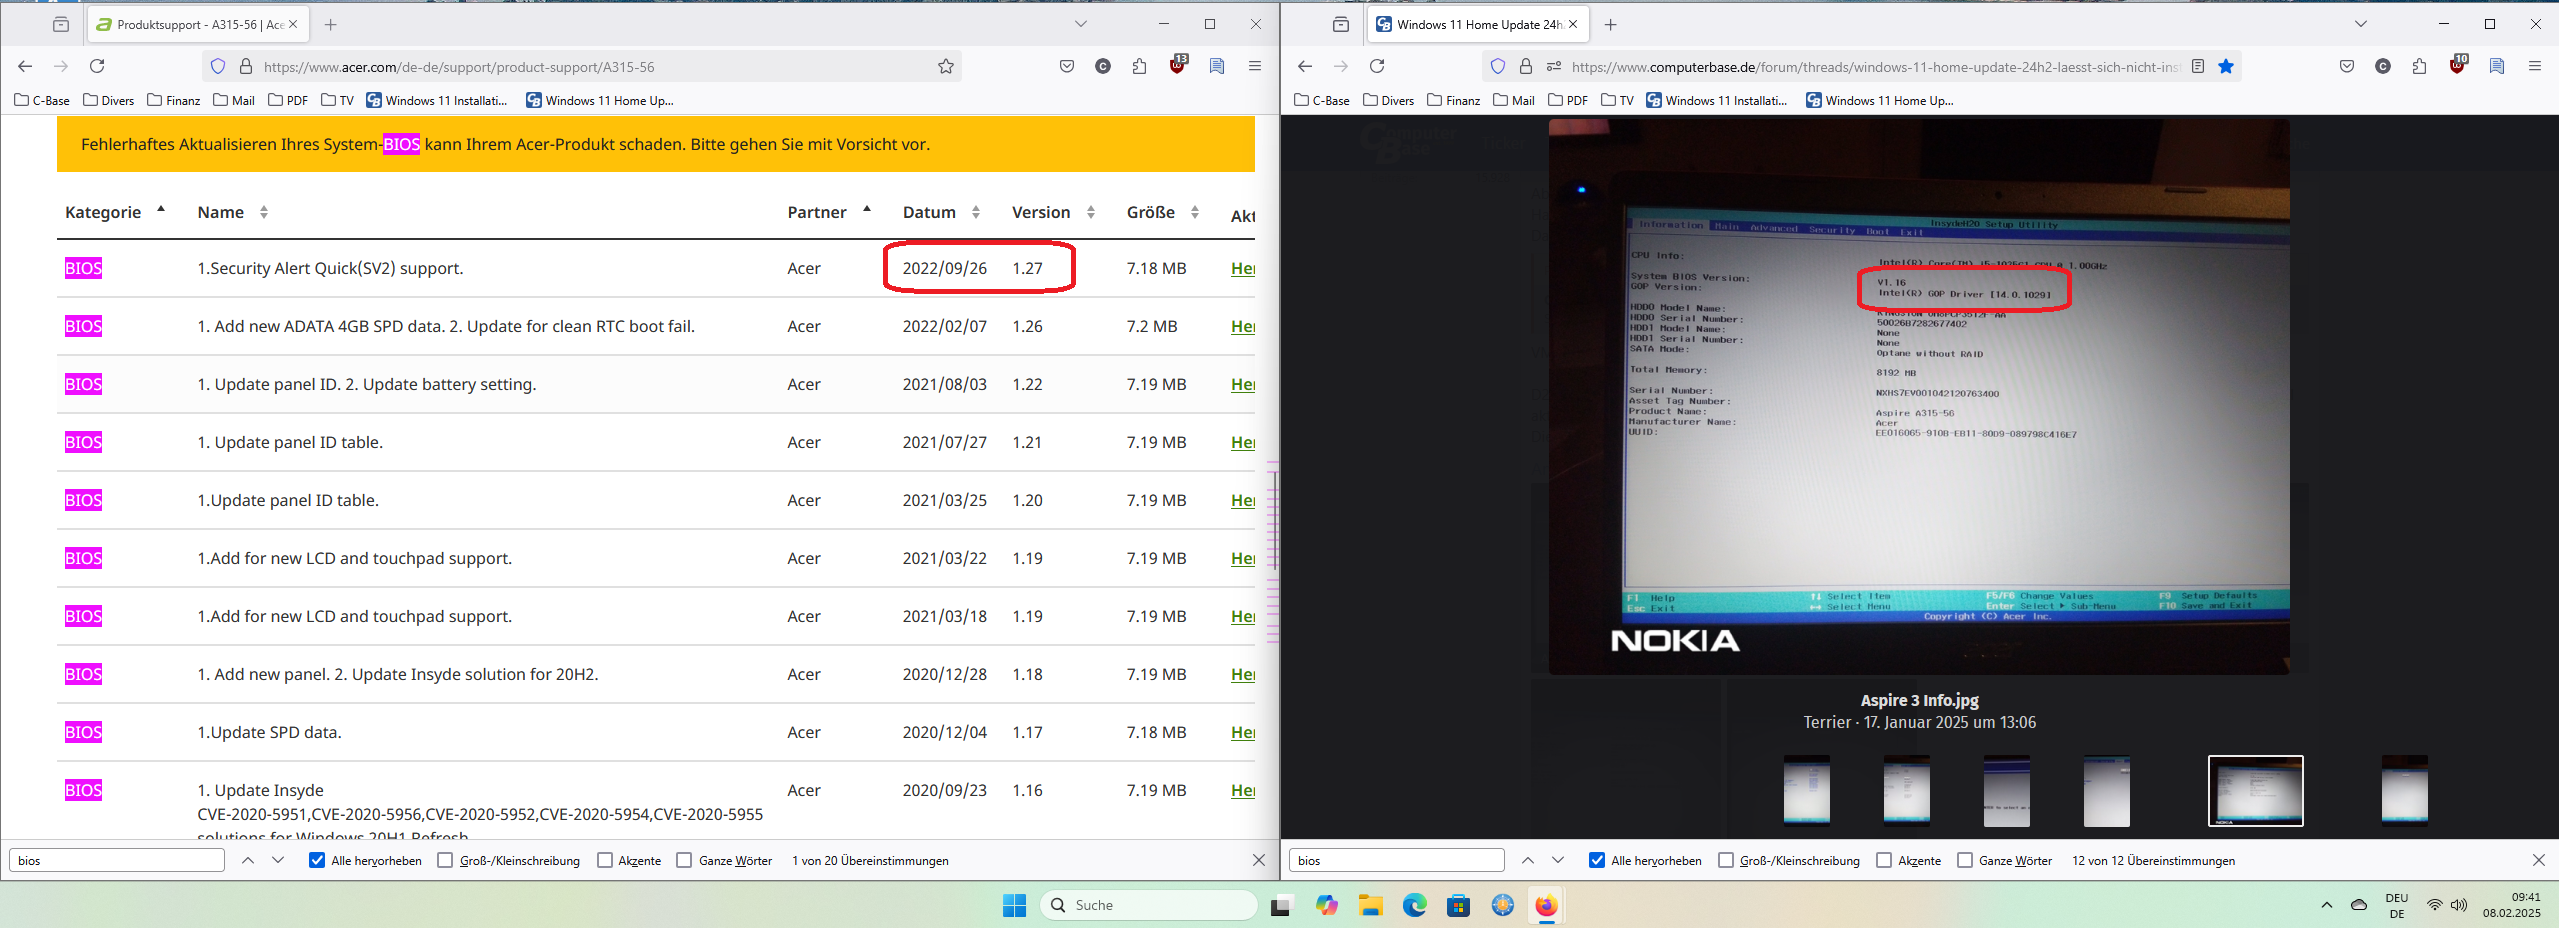
Task: Open the Windows 11 Home Up... bookmark in the ComputerBase window
Action: coord(1880,100)
